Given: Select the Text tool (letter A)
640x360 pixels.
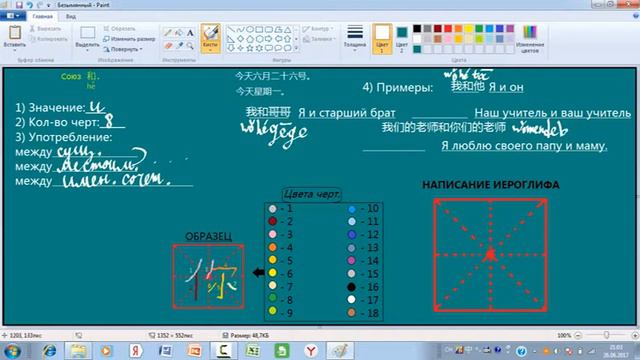Looking at the screenshot, I should (x=190, y=33).
